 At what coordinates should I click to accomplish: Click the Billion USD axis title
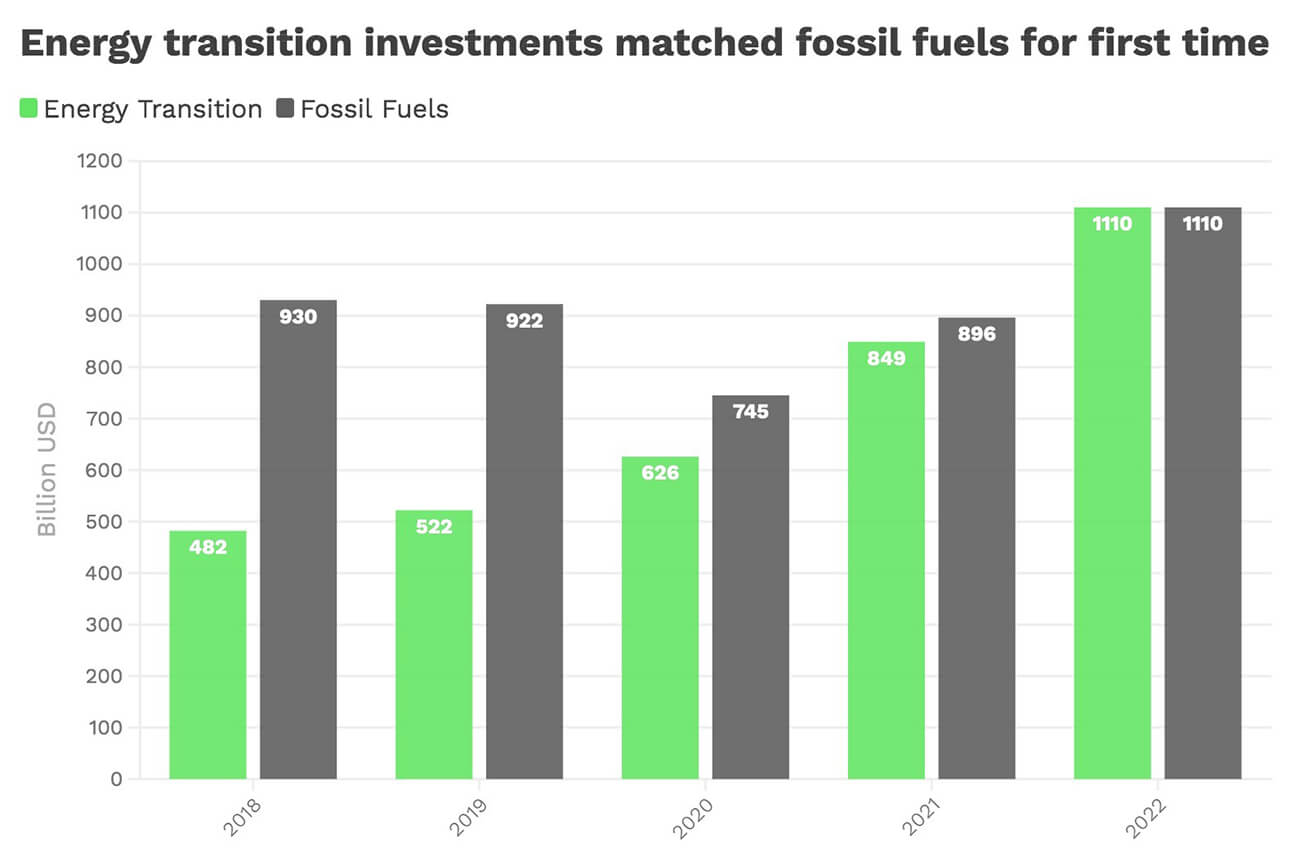pyautogui.click(x=47, y=469)
